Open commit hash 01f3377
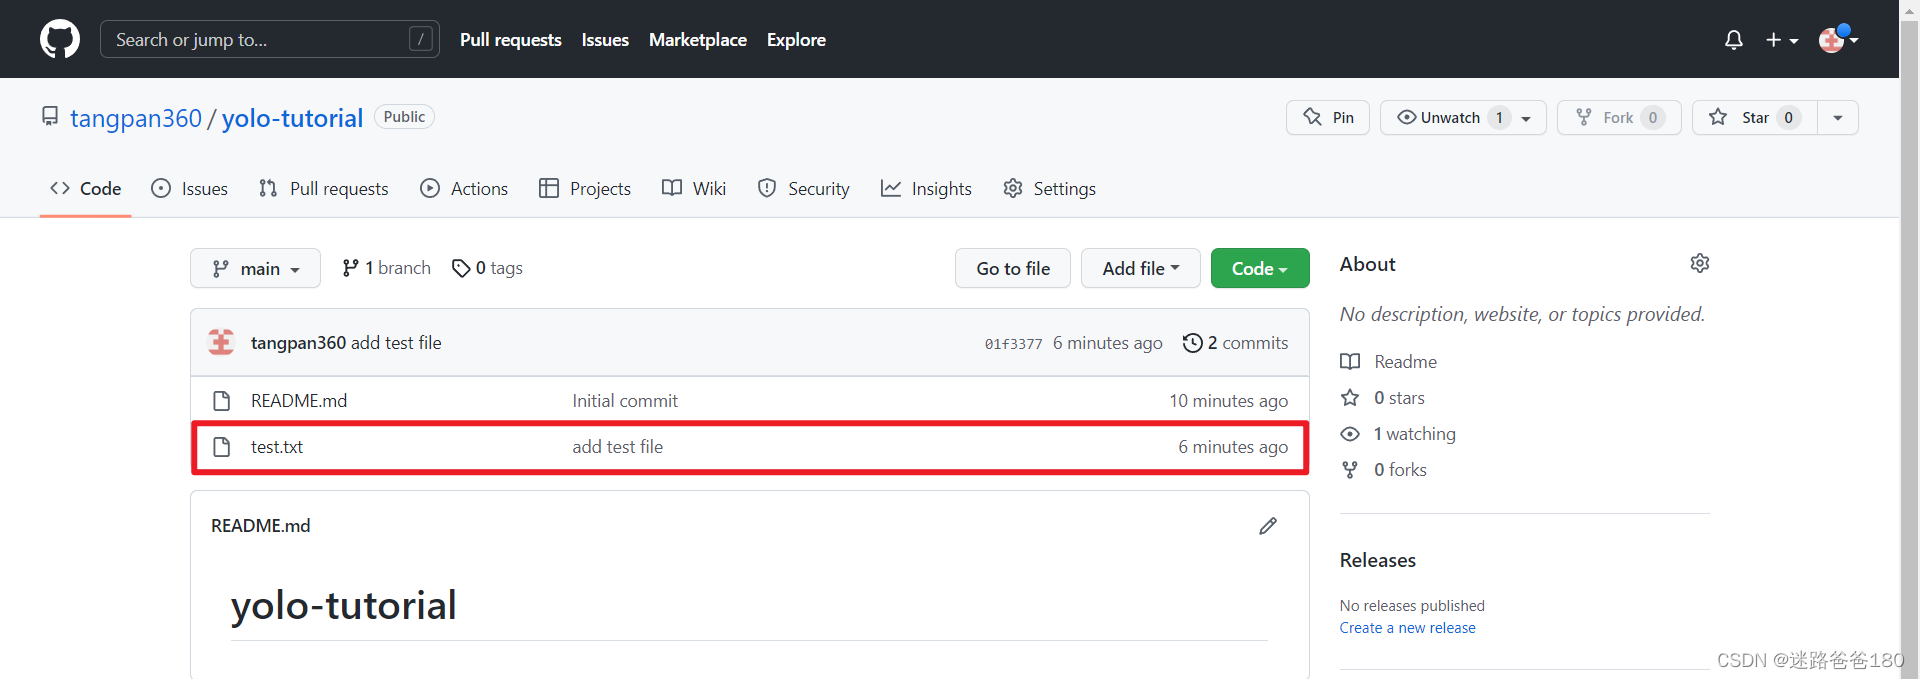 tap(1013, 344)
